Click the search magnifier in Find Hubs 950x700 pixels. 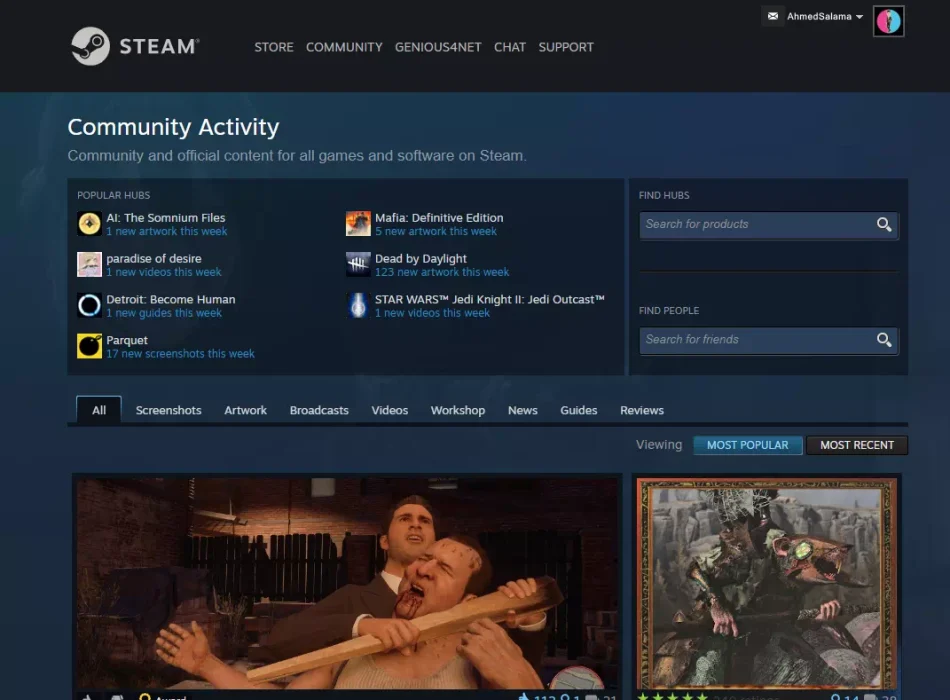(x=884, y=224)
